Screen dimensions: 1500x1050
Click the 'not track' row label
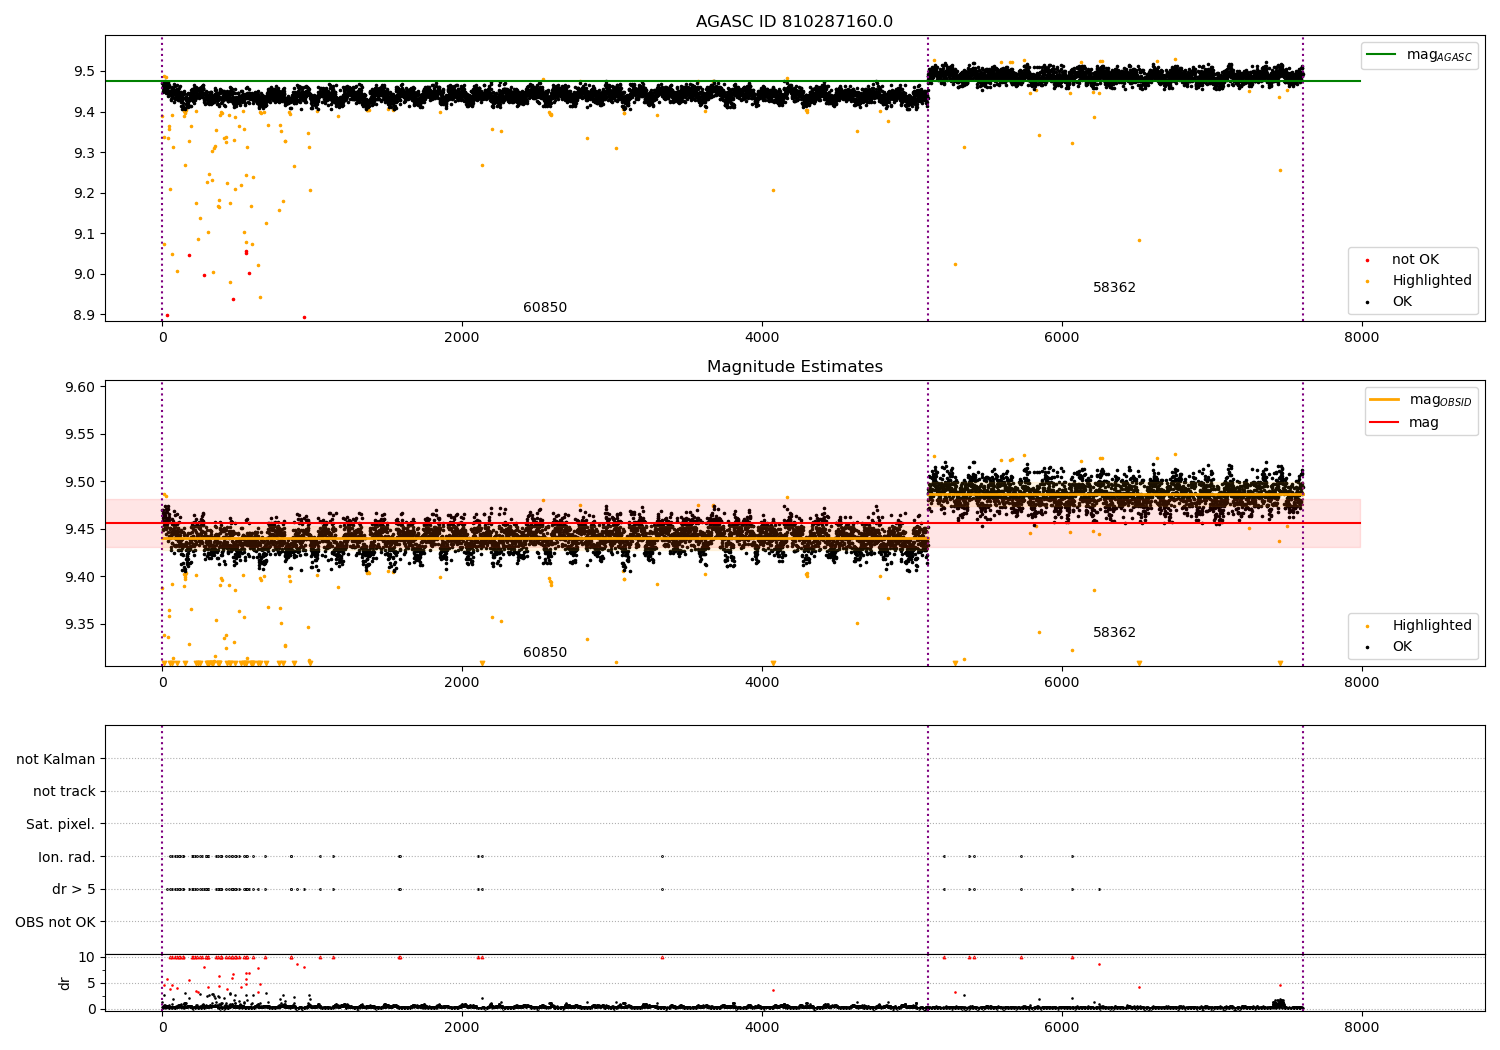64,791
